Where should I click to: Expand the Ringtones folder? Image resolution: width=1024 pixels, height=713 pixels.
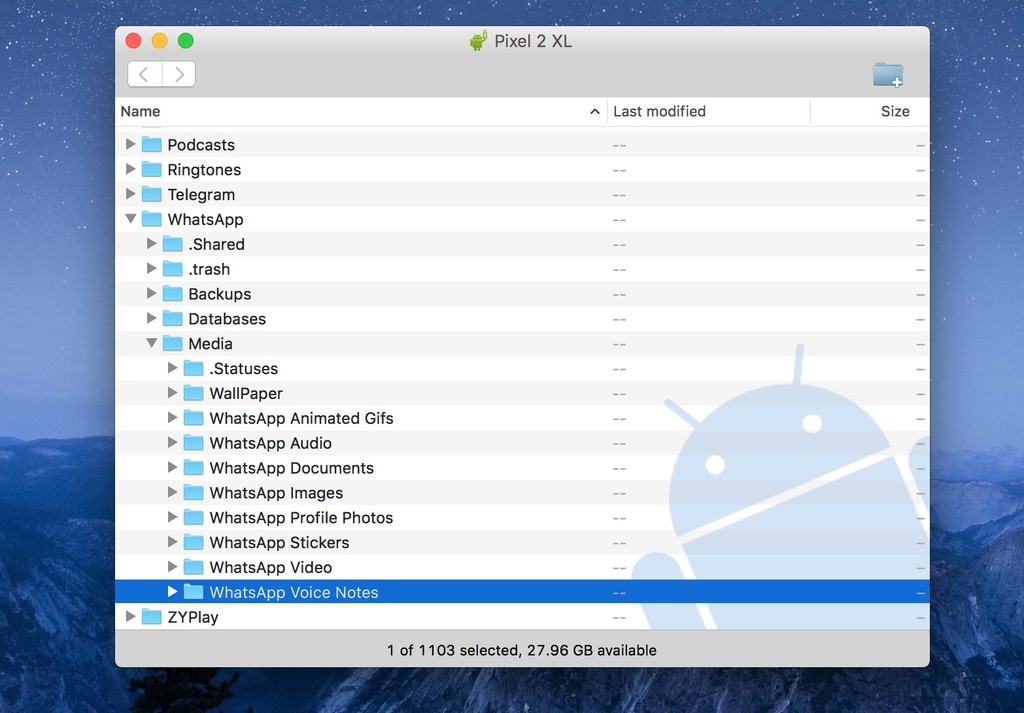tap(131, 169)
